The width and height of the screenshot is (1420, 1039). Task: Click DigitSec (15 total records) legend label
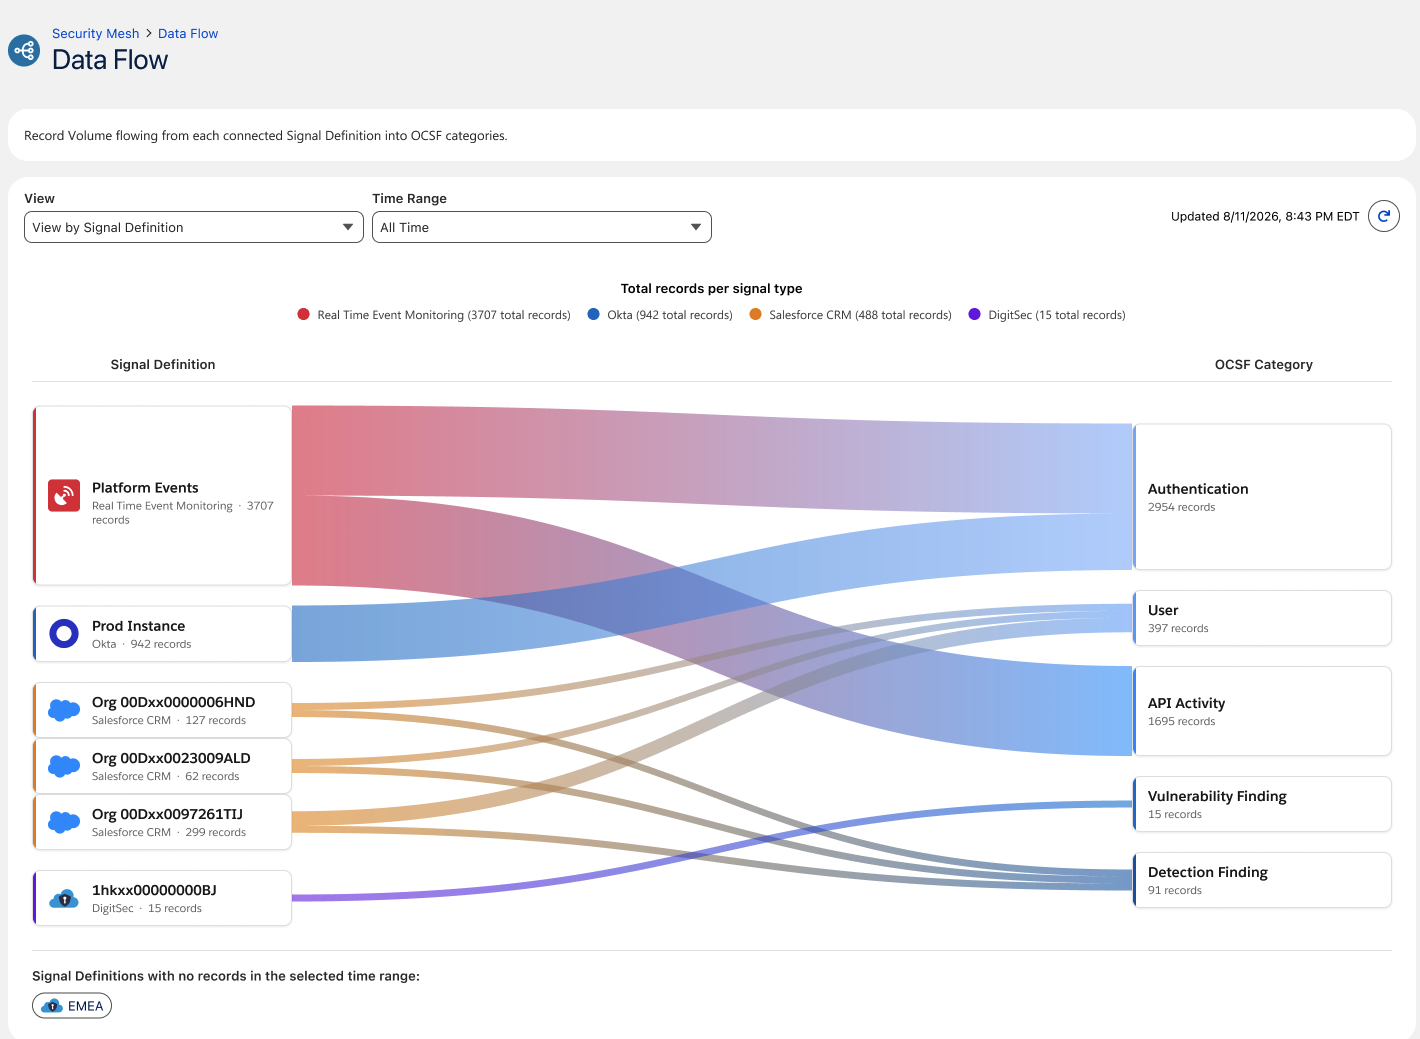1057,315
